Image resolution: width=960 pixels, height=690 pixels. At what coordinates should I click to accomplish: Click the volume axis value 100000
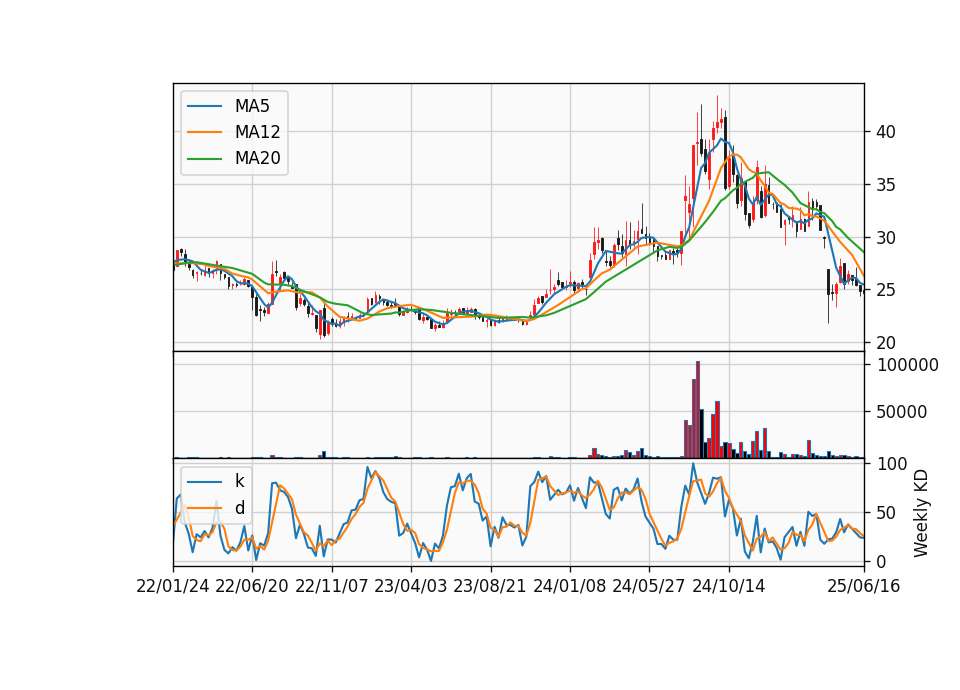tap(908, 366)
